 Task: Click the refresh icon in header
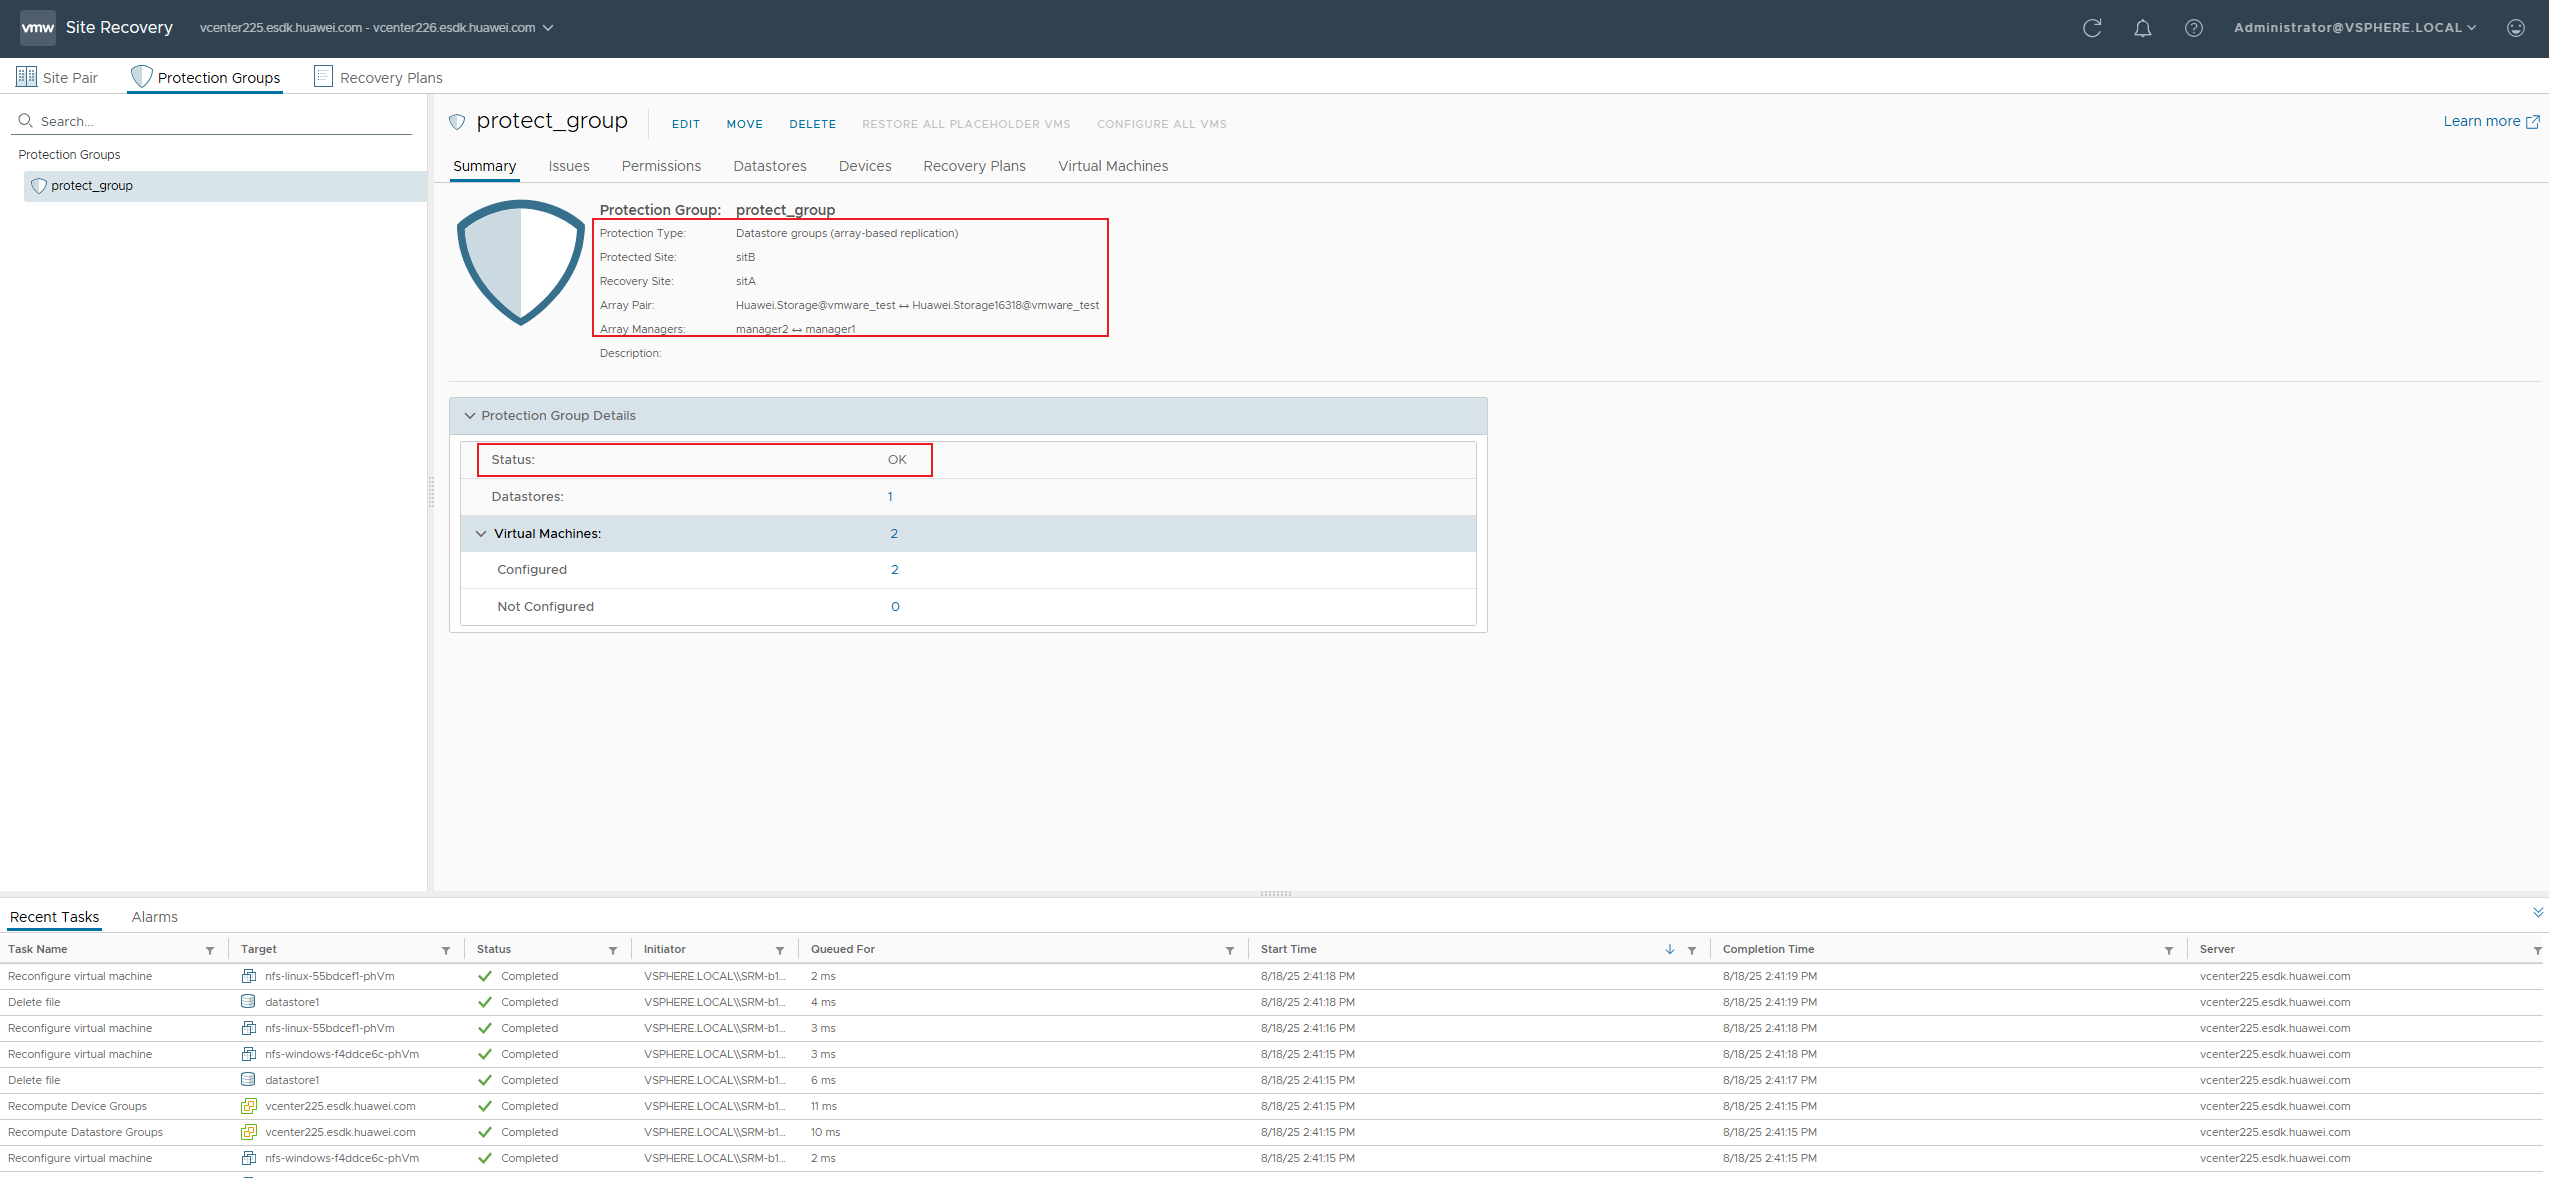click(x=2091, y=28)
